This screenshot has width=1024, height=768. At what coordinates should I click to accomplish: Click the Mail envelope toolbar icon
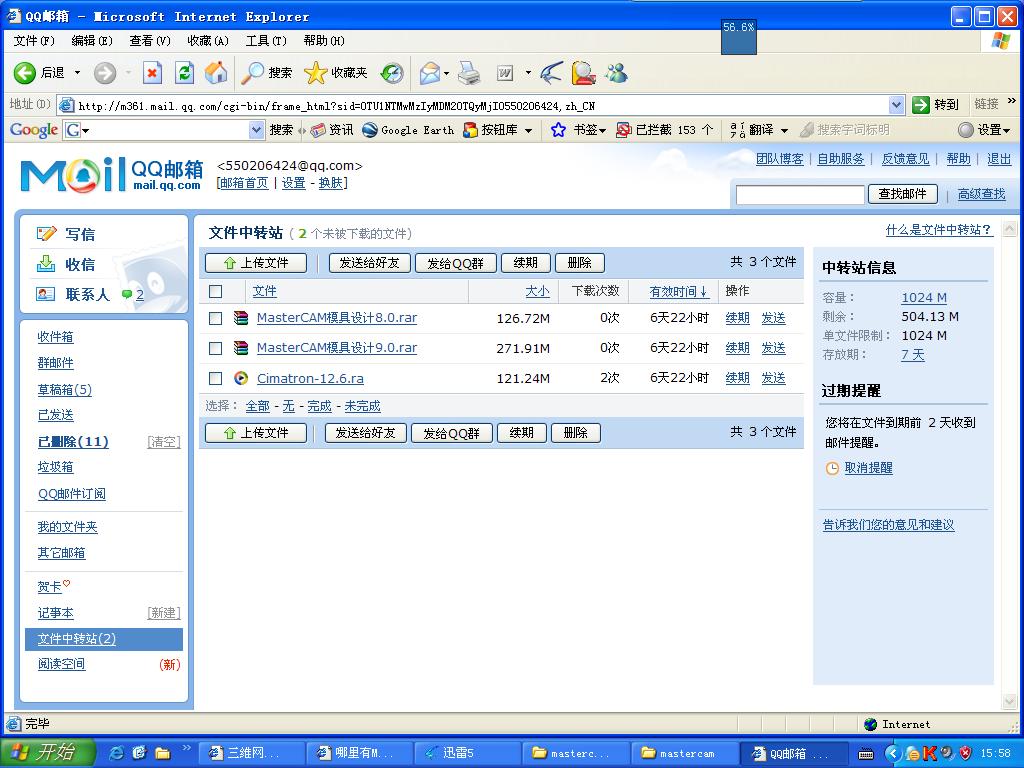[x=430, y=72]
